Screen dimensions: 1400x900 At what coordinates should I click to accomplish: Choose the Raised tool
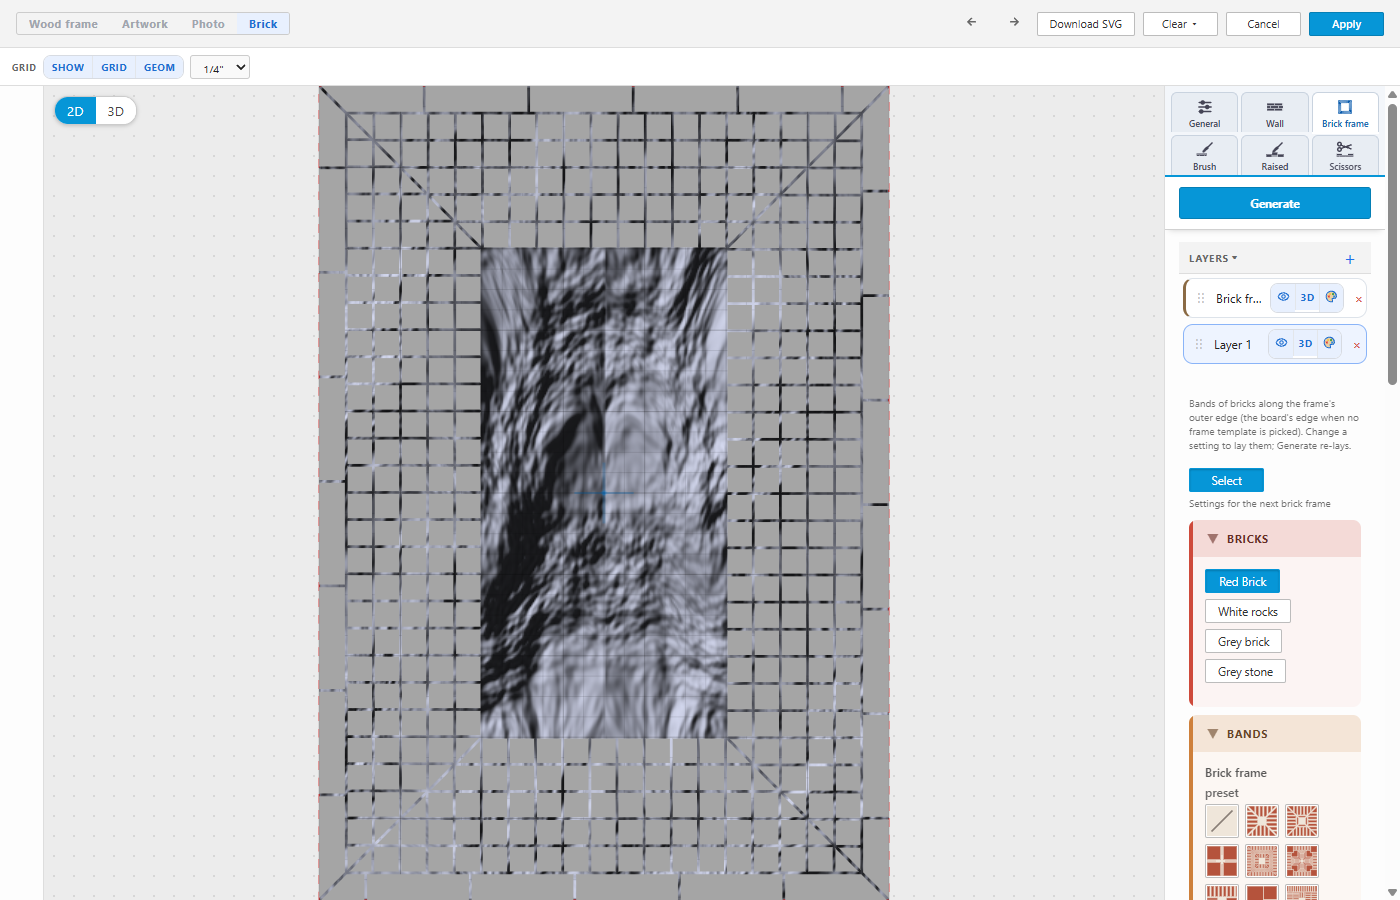coord(1275,155)
